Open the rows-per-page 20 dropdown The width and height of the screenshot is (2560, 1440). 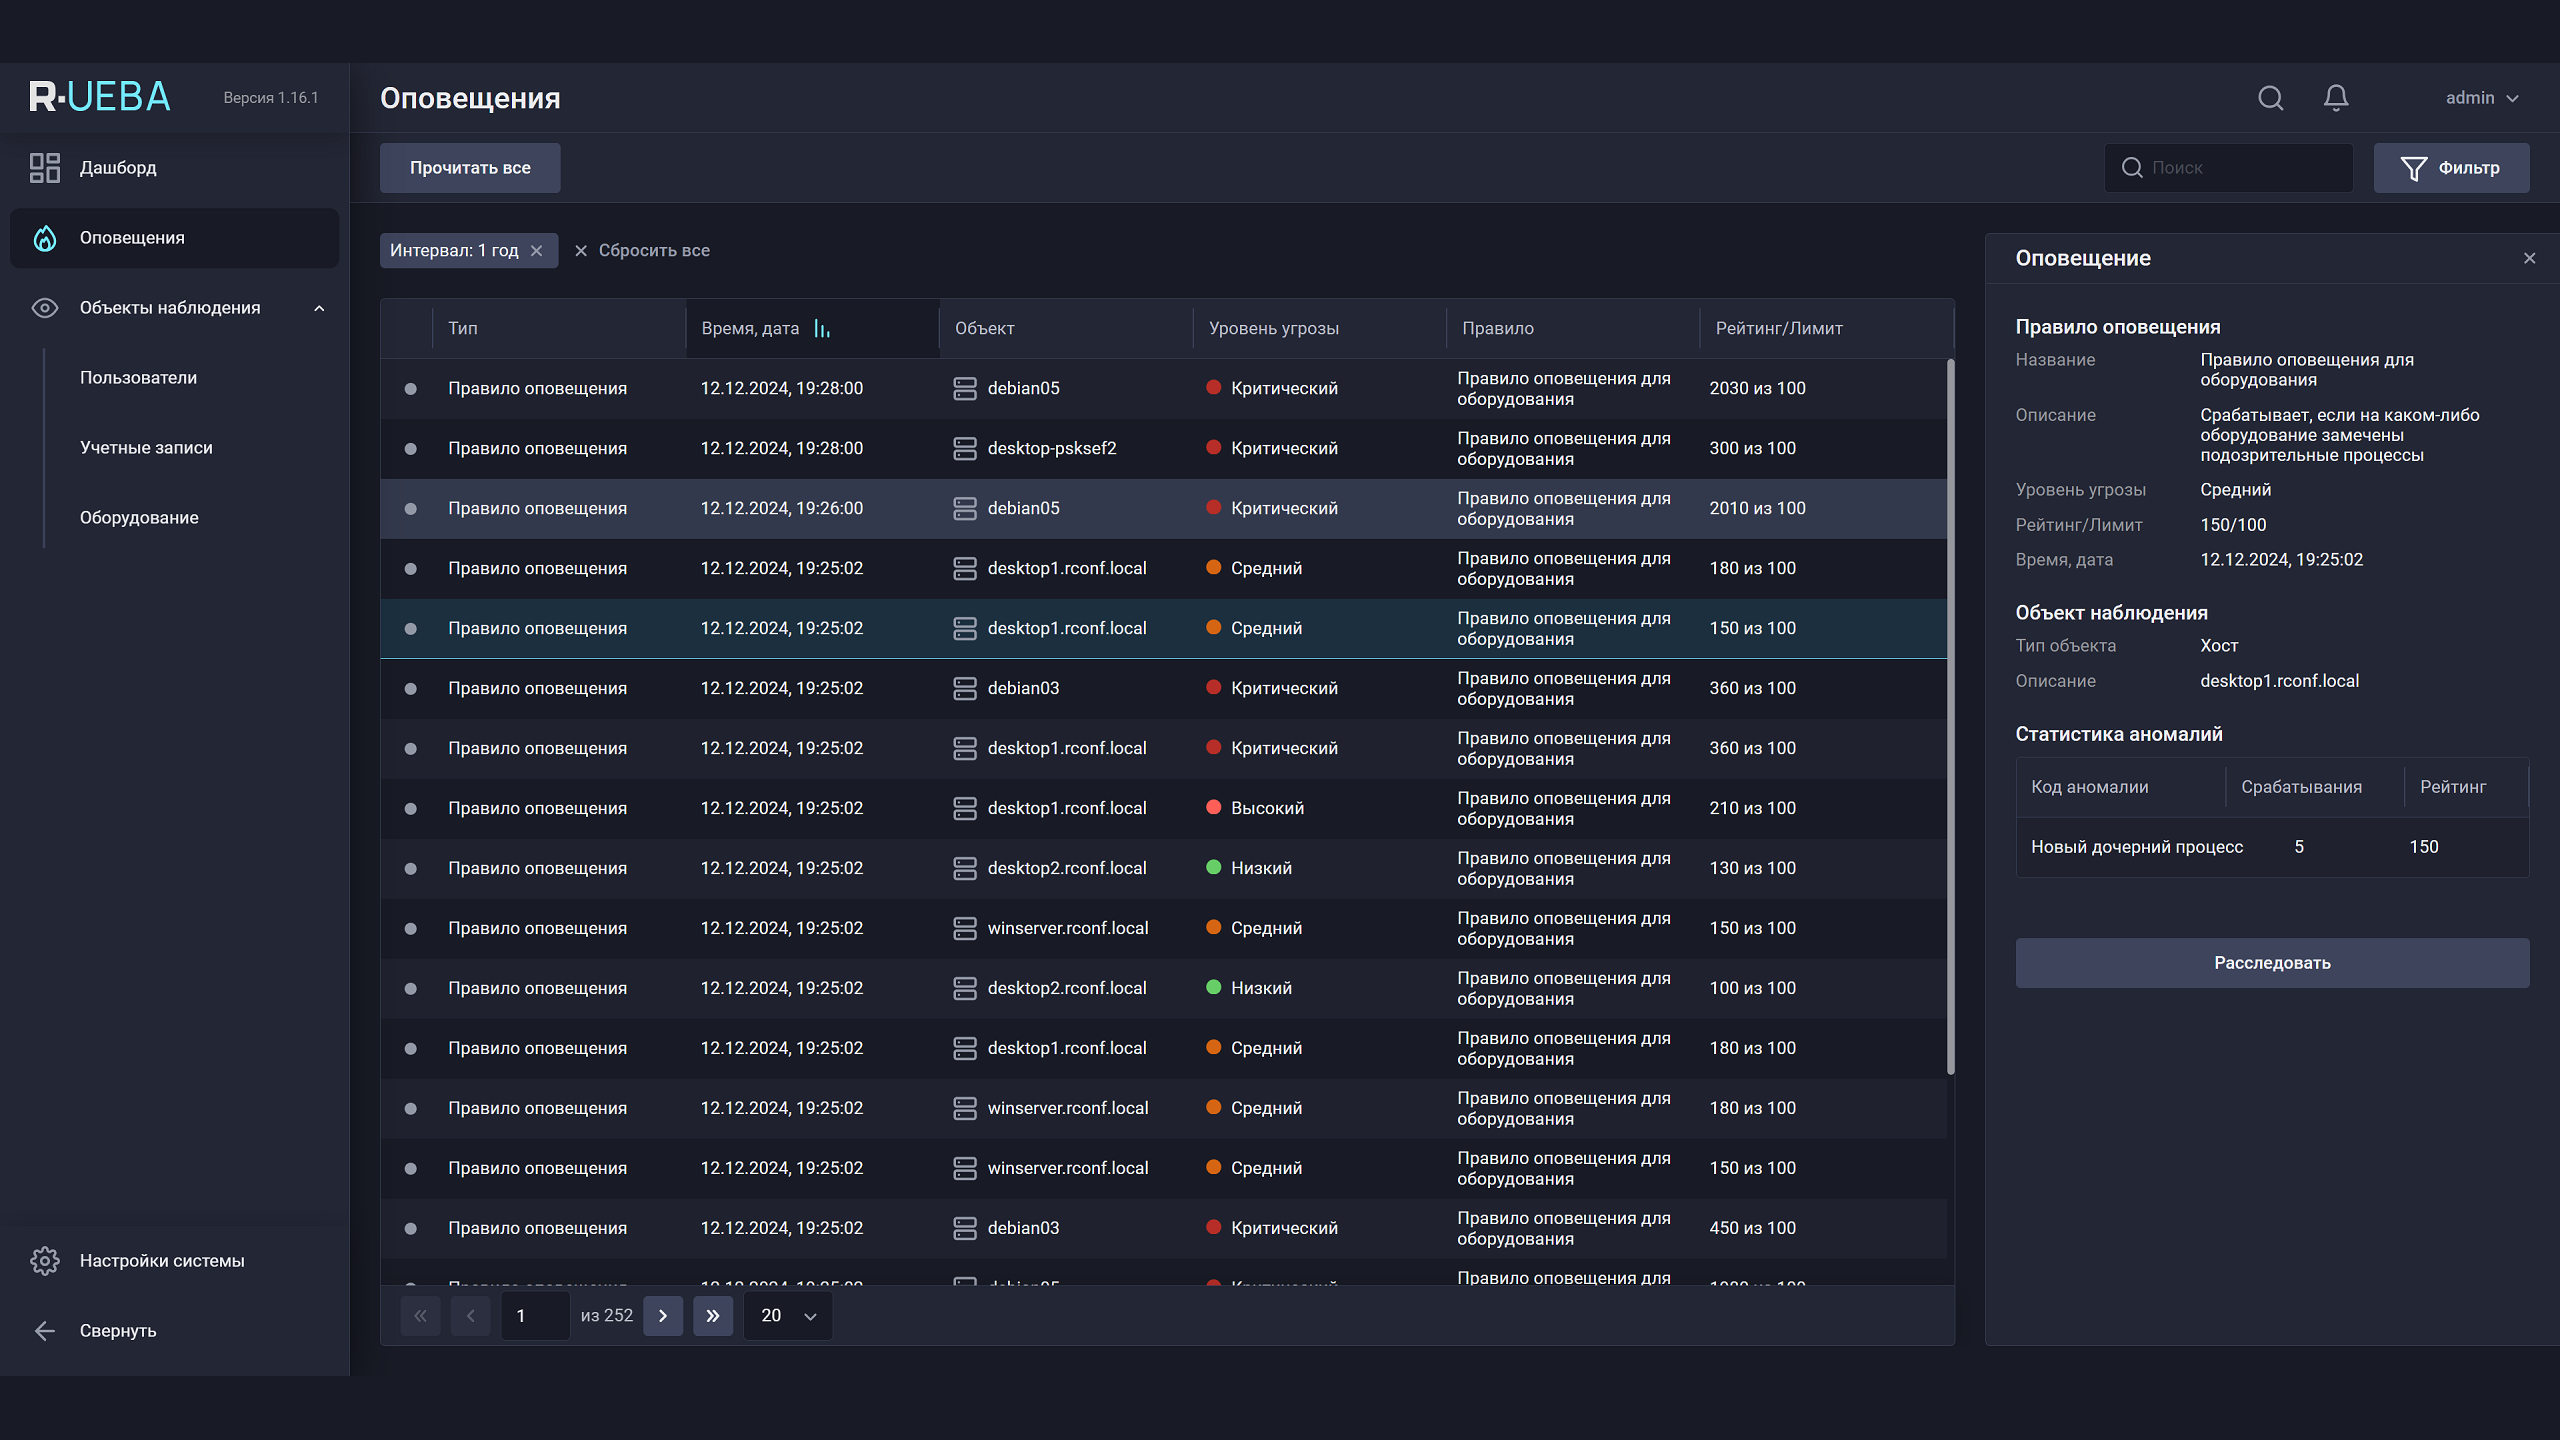click(x=788, y=1316)
